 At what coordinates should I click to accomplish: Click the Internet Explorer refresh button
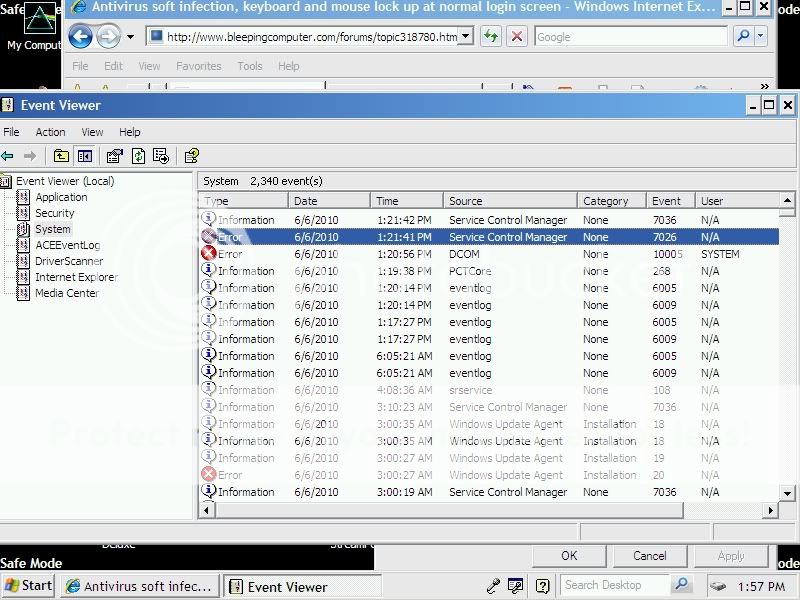(x=491, y=36)
